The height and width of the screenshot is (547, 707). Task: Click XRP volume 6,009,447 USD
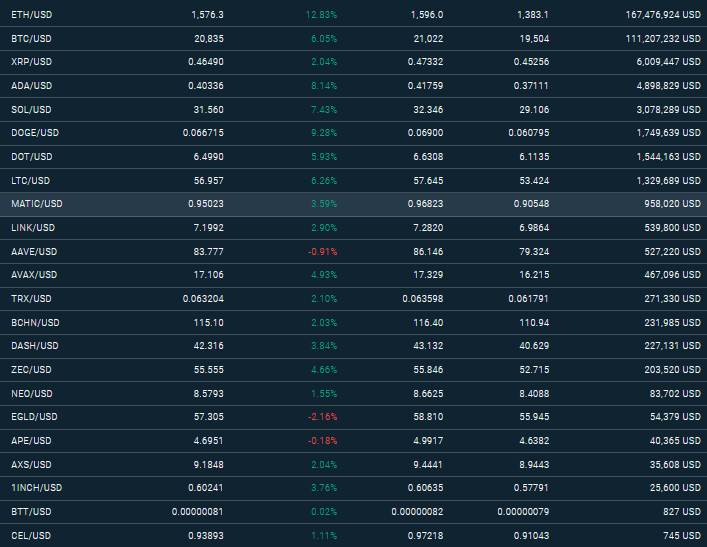click(x=669, y=62)
